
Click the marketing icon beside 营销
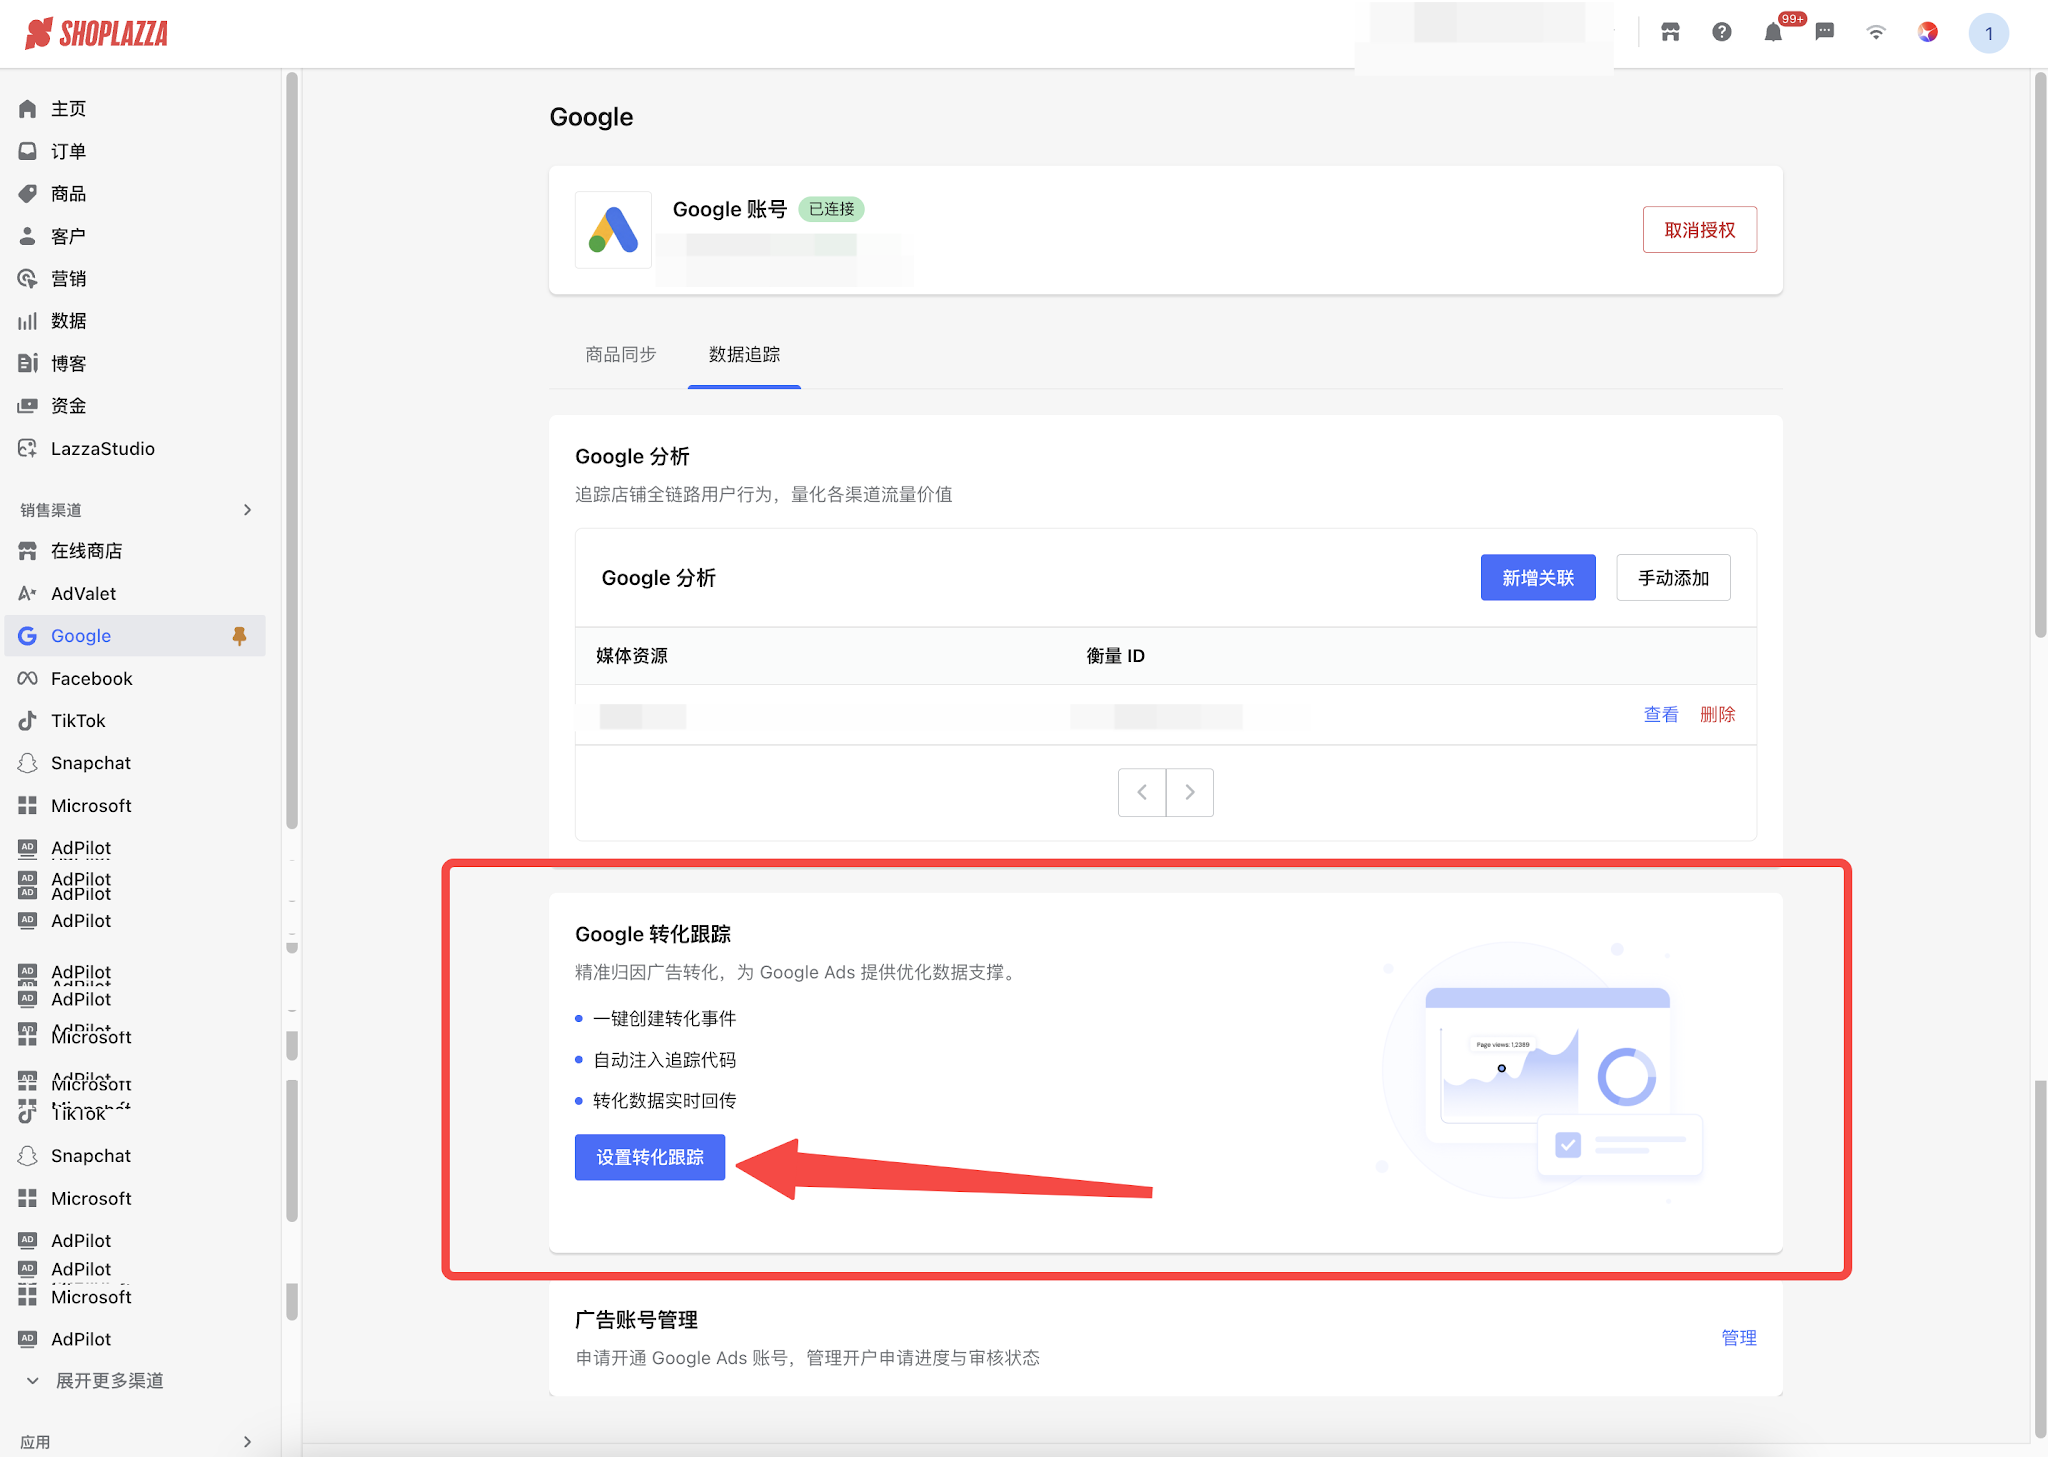point(27,278)
